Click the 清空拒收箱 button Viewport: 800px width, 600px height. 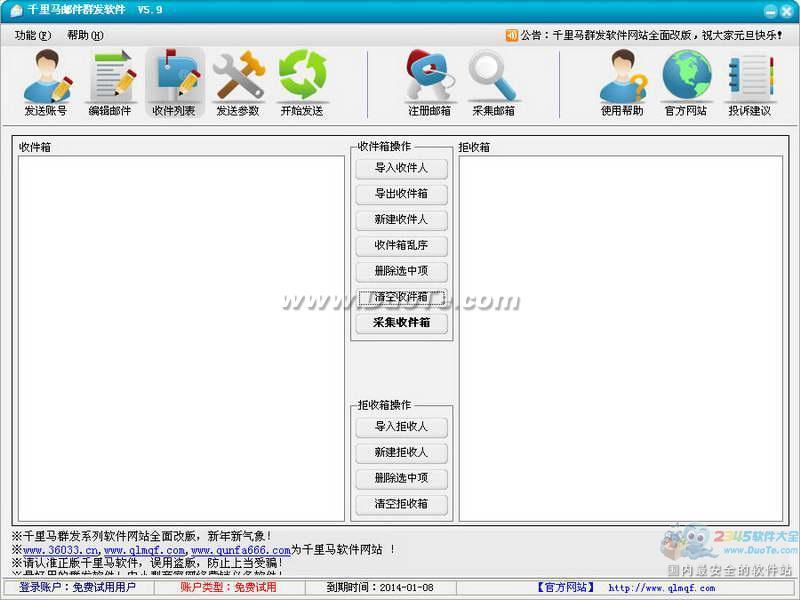(402, 504)
